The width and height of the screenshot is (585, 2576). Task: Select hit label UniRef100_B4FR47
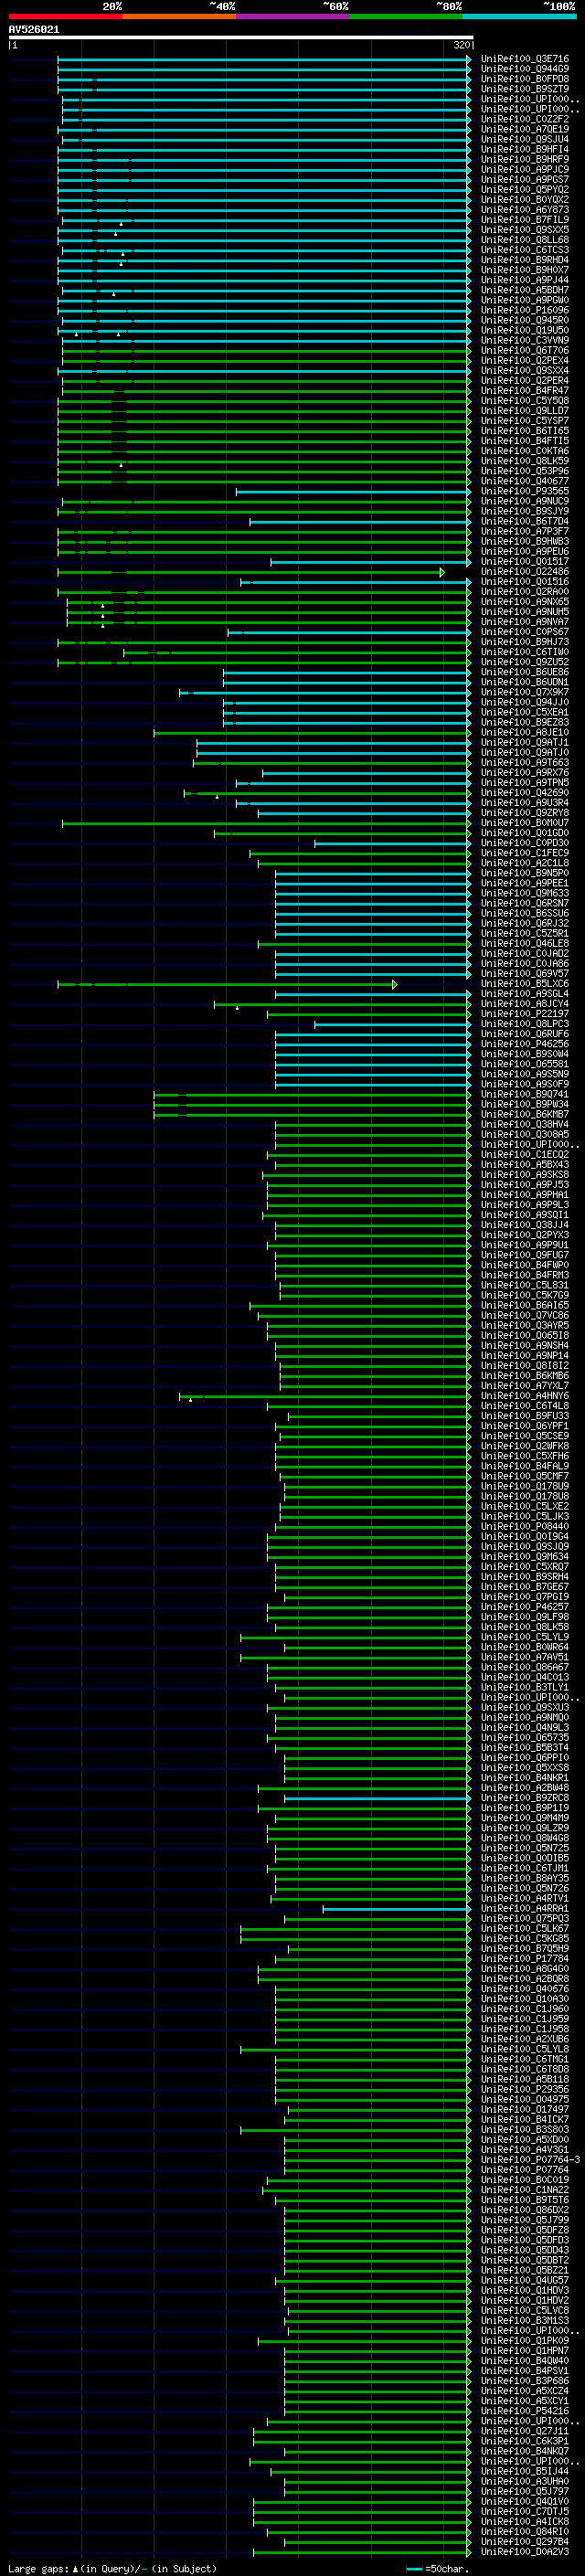pos(525,391)
